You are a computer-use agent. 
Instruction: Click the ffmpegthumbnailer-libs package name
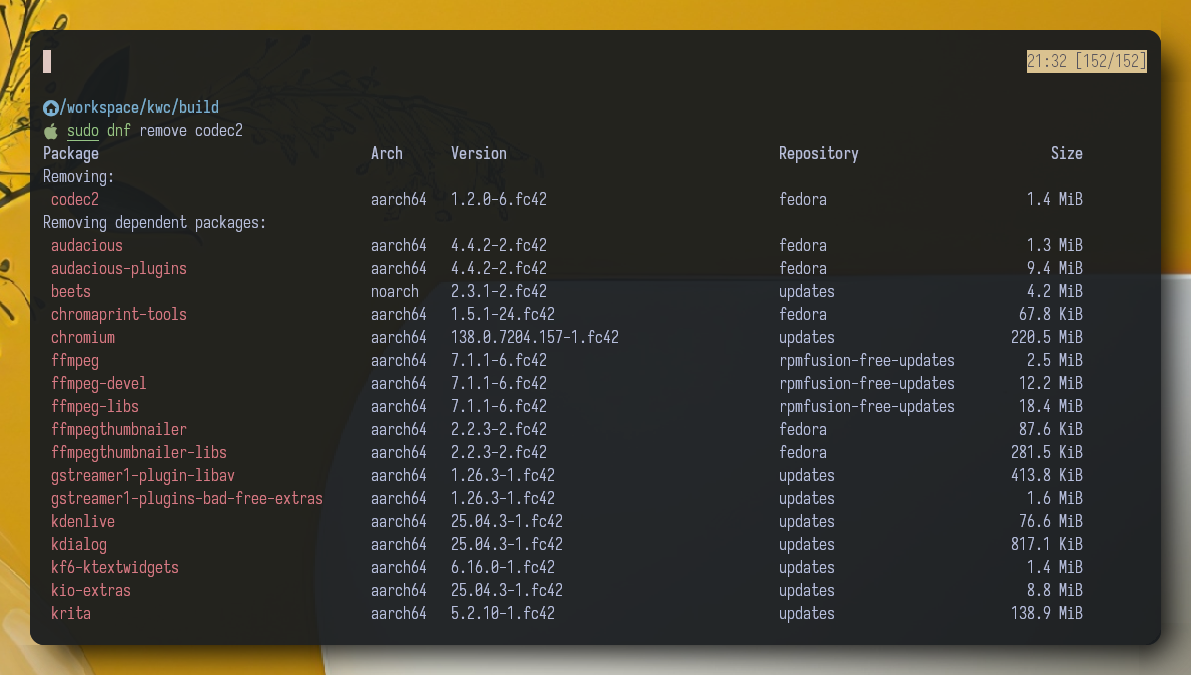tap(139, 453)
